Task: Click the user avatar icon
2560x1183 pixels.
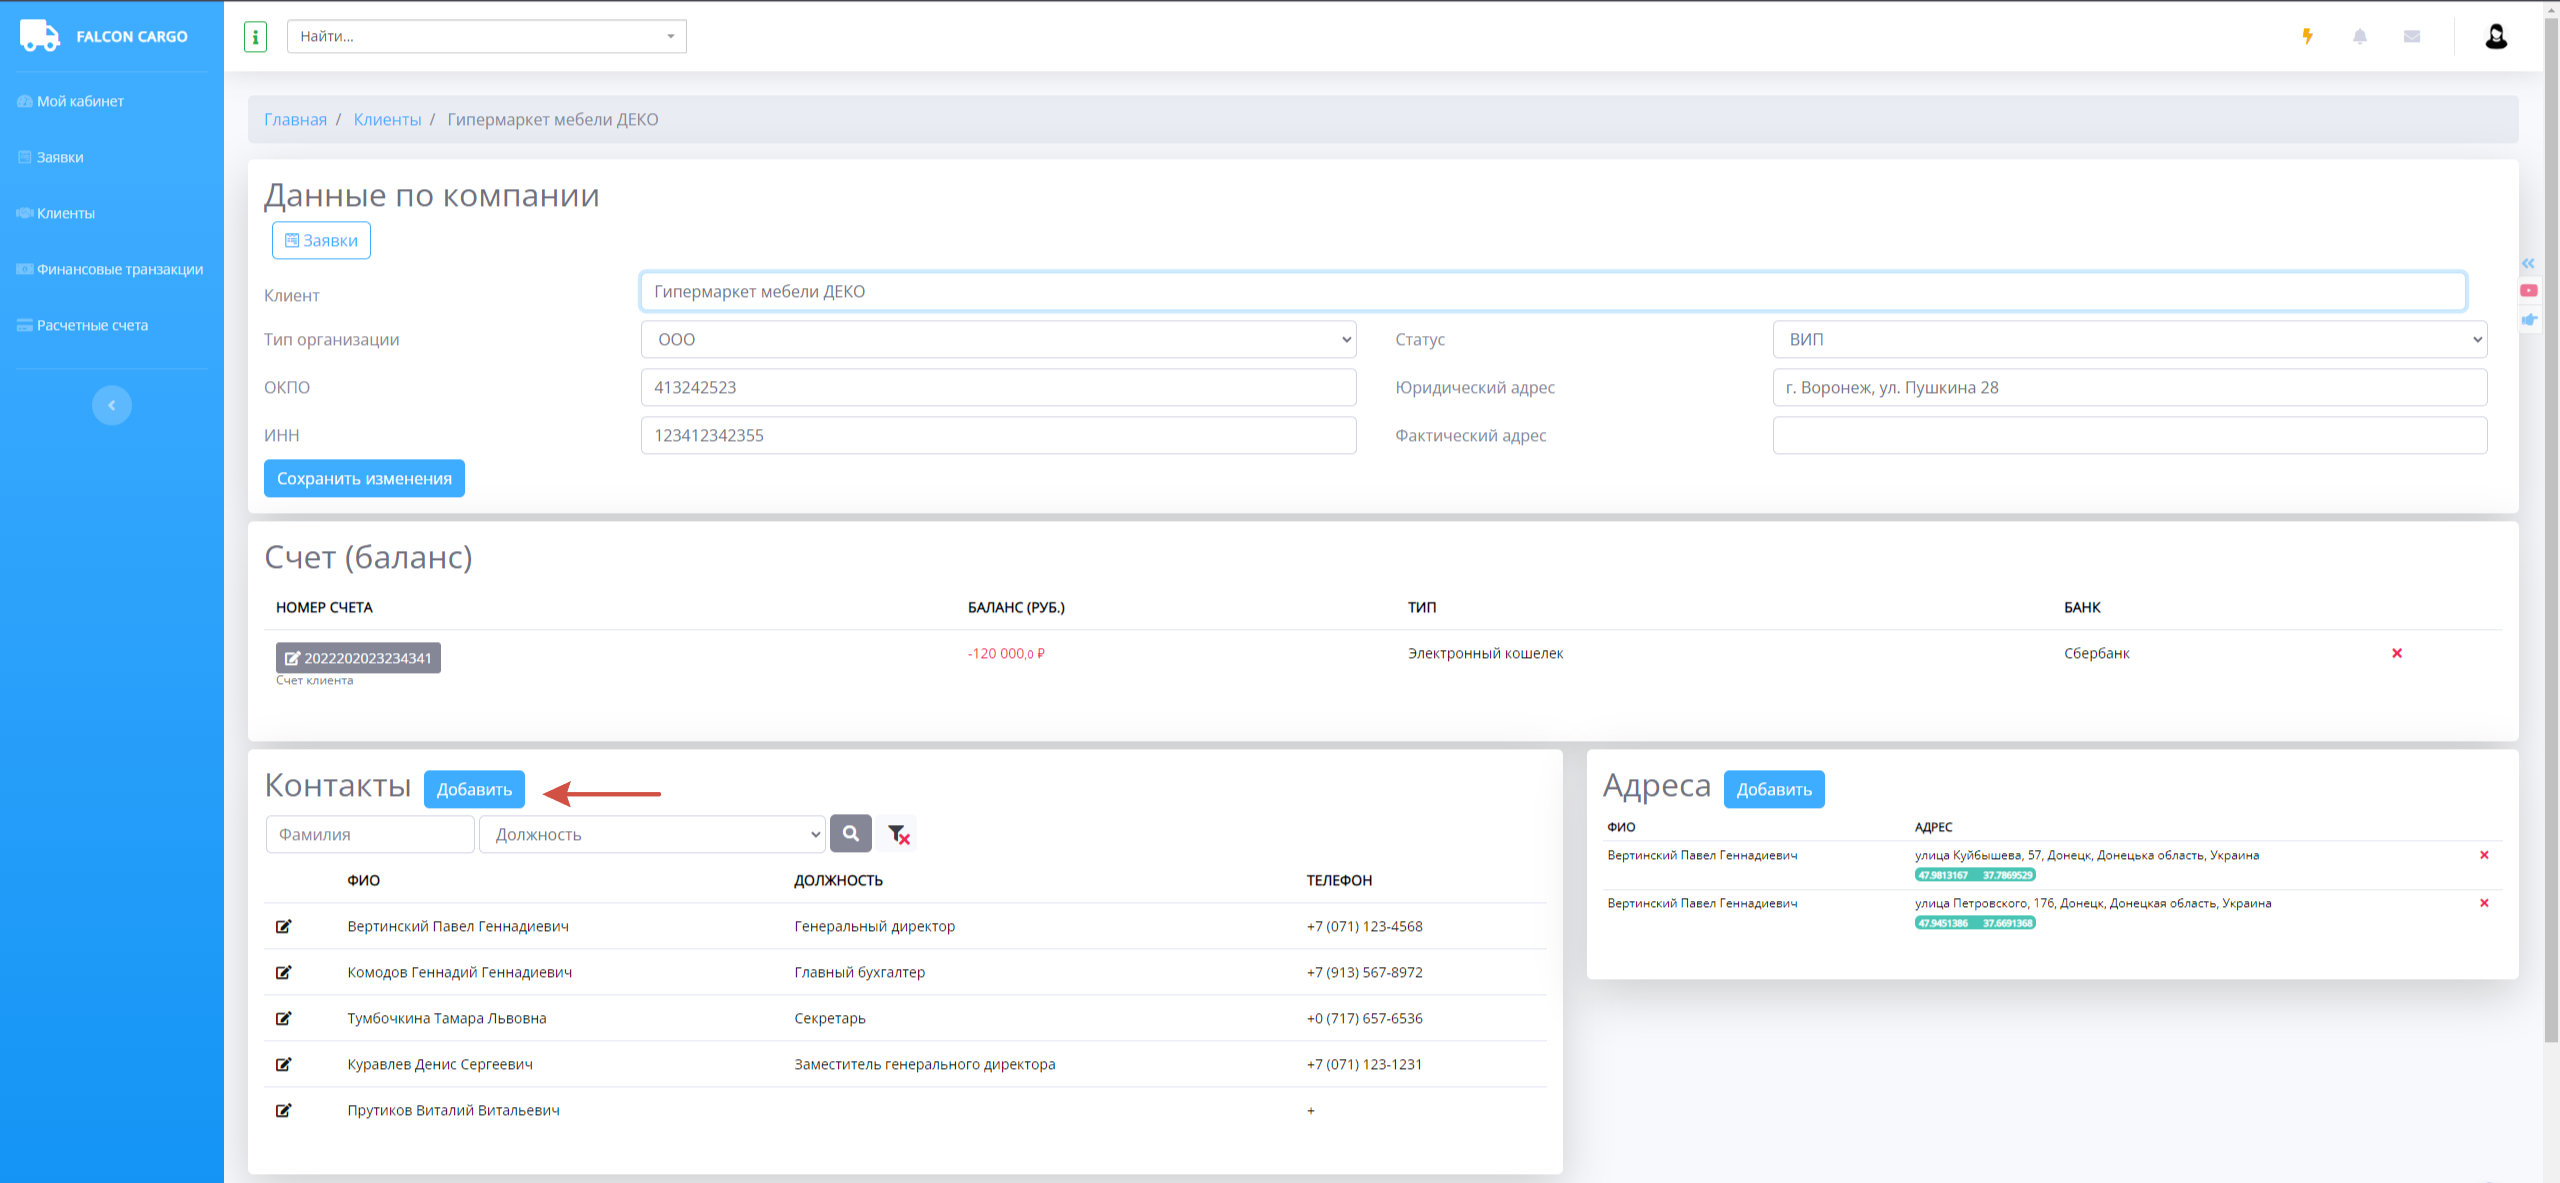Action: [x=2496, y=37]
